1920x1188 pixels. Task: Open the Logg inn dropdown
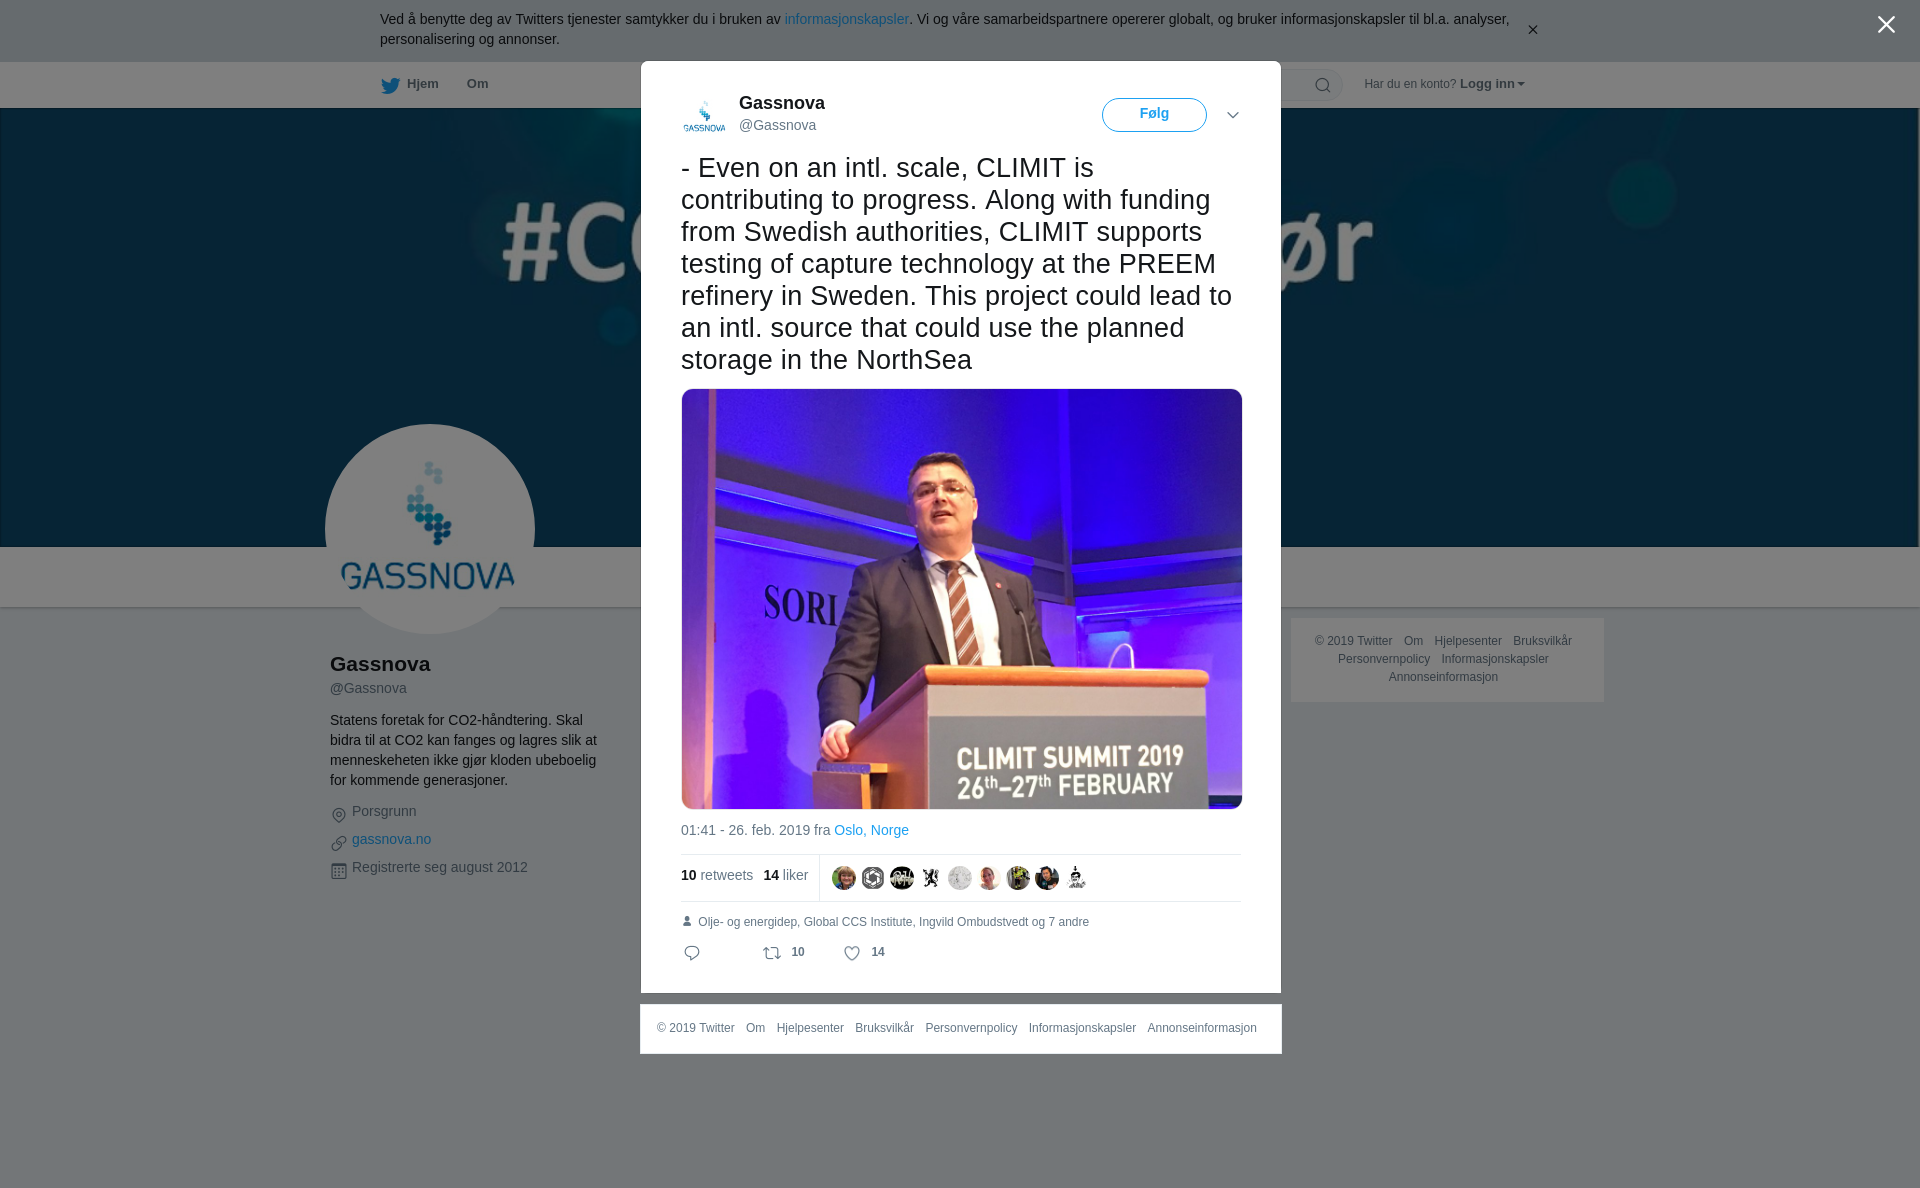tap(1492, 84)
